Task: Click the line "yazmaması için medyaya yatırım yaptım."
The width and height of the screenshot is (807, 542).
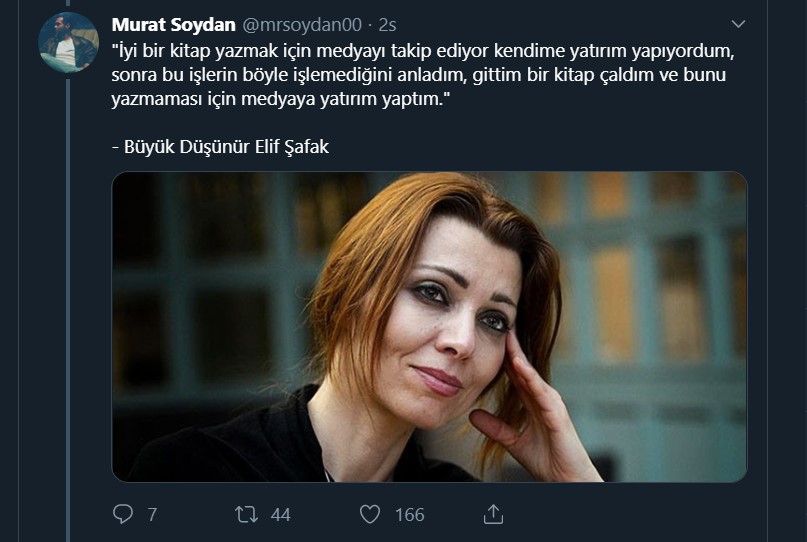Action: coord(281,99)
